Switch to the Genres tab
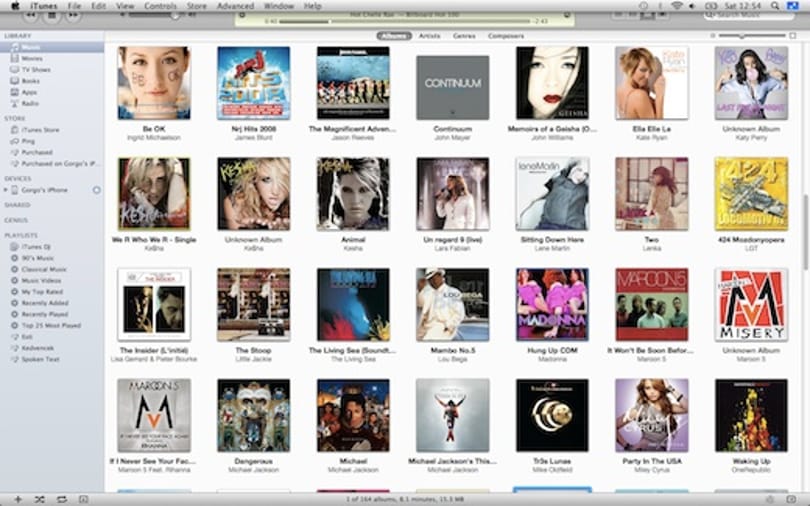 464,36
